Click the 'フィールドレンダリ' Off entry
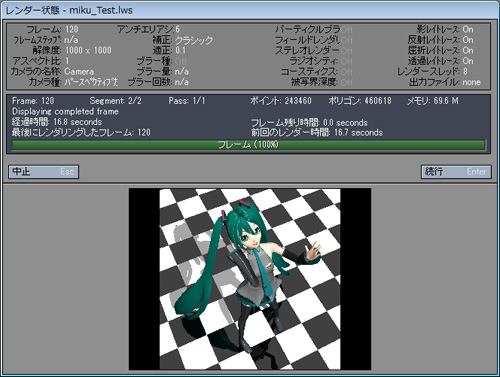This screenshot has width=500, height=377. pyautogui.click(x=314, y=40)
